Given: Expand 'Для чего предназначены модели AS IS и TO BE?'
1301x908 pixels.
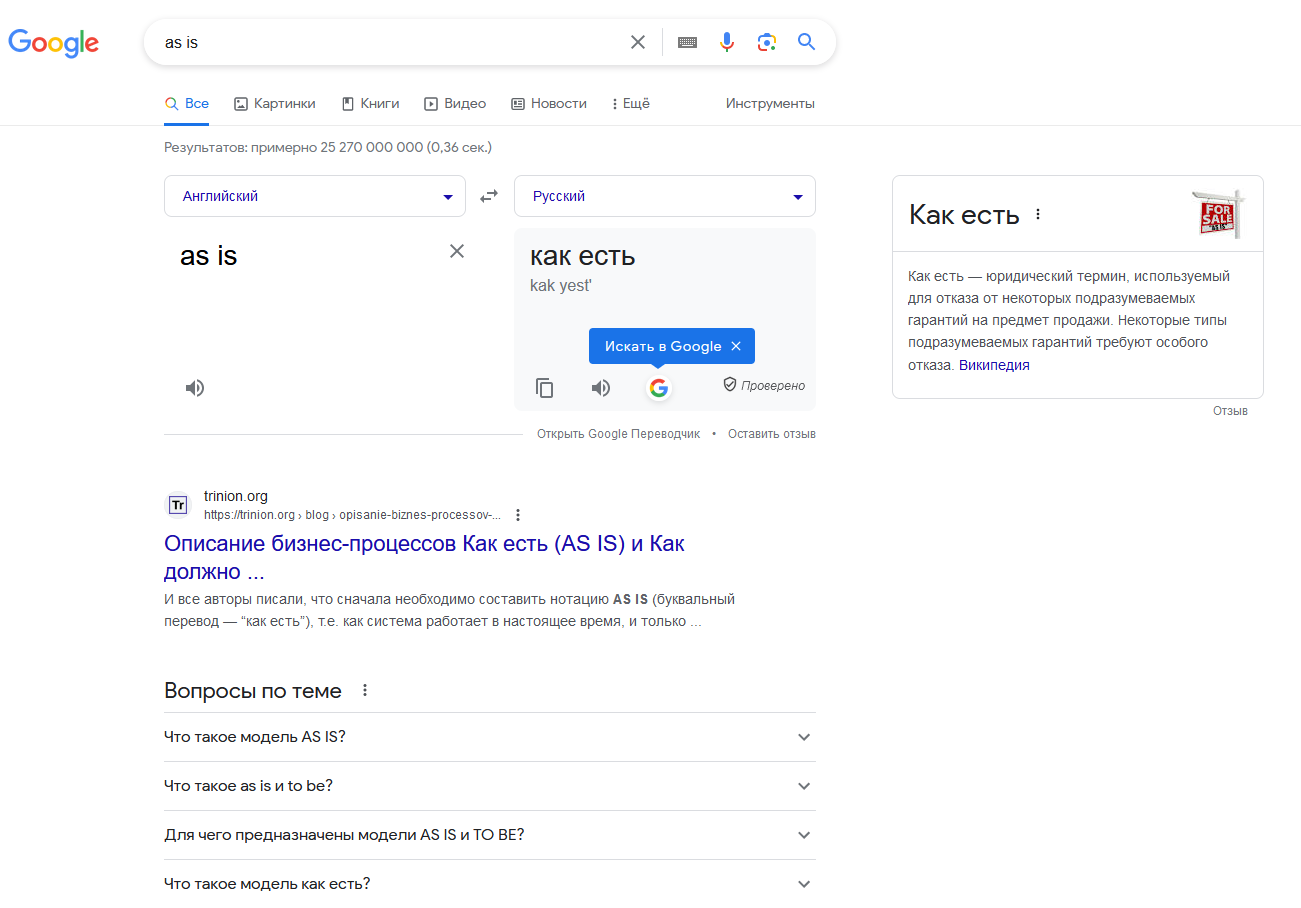Looking at the screenshot, I should 490,835.
